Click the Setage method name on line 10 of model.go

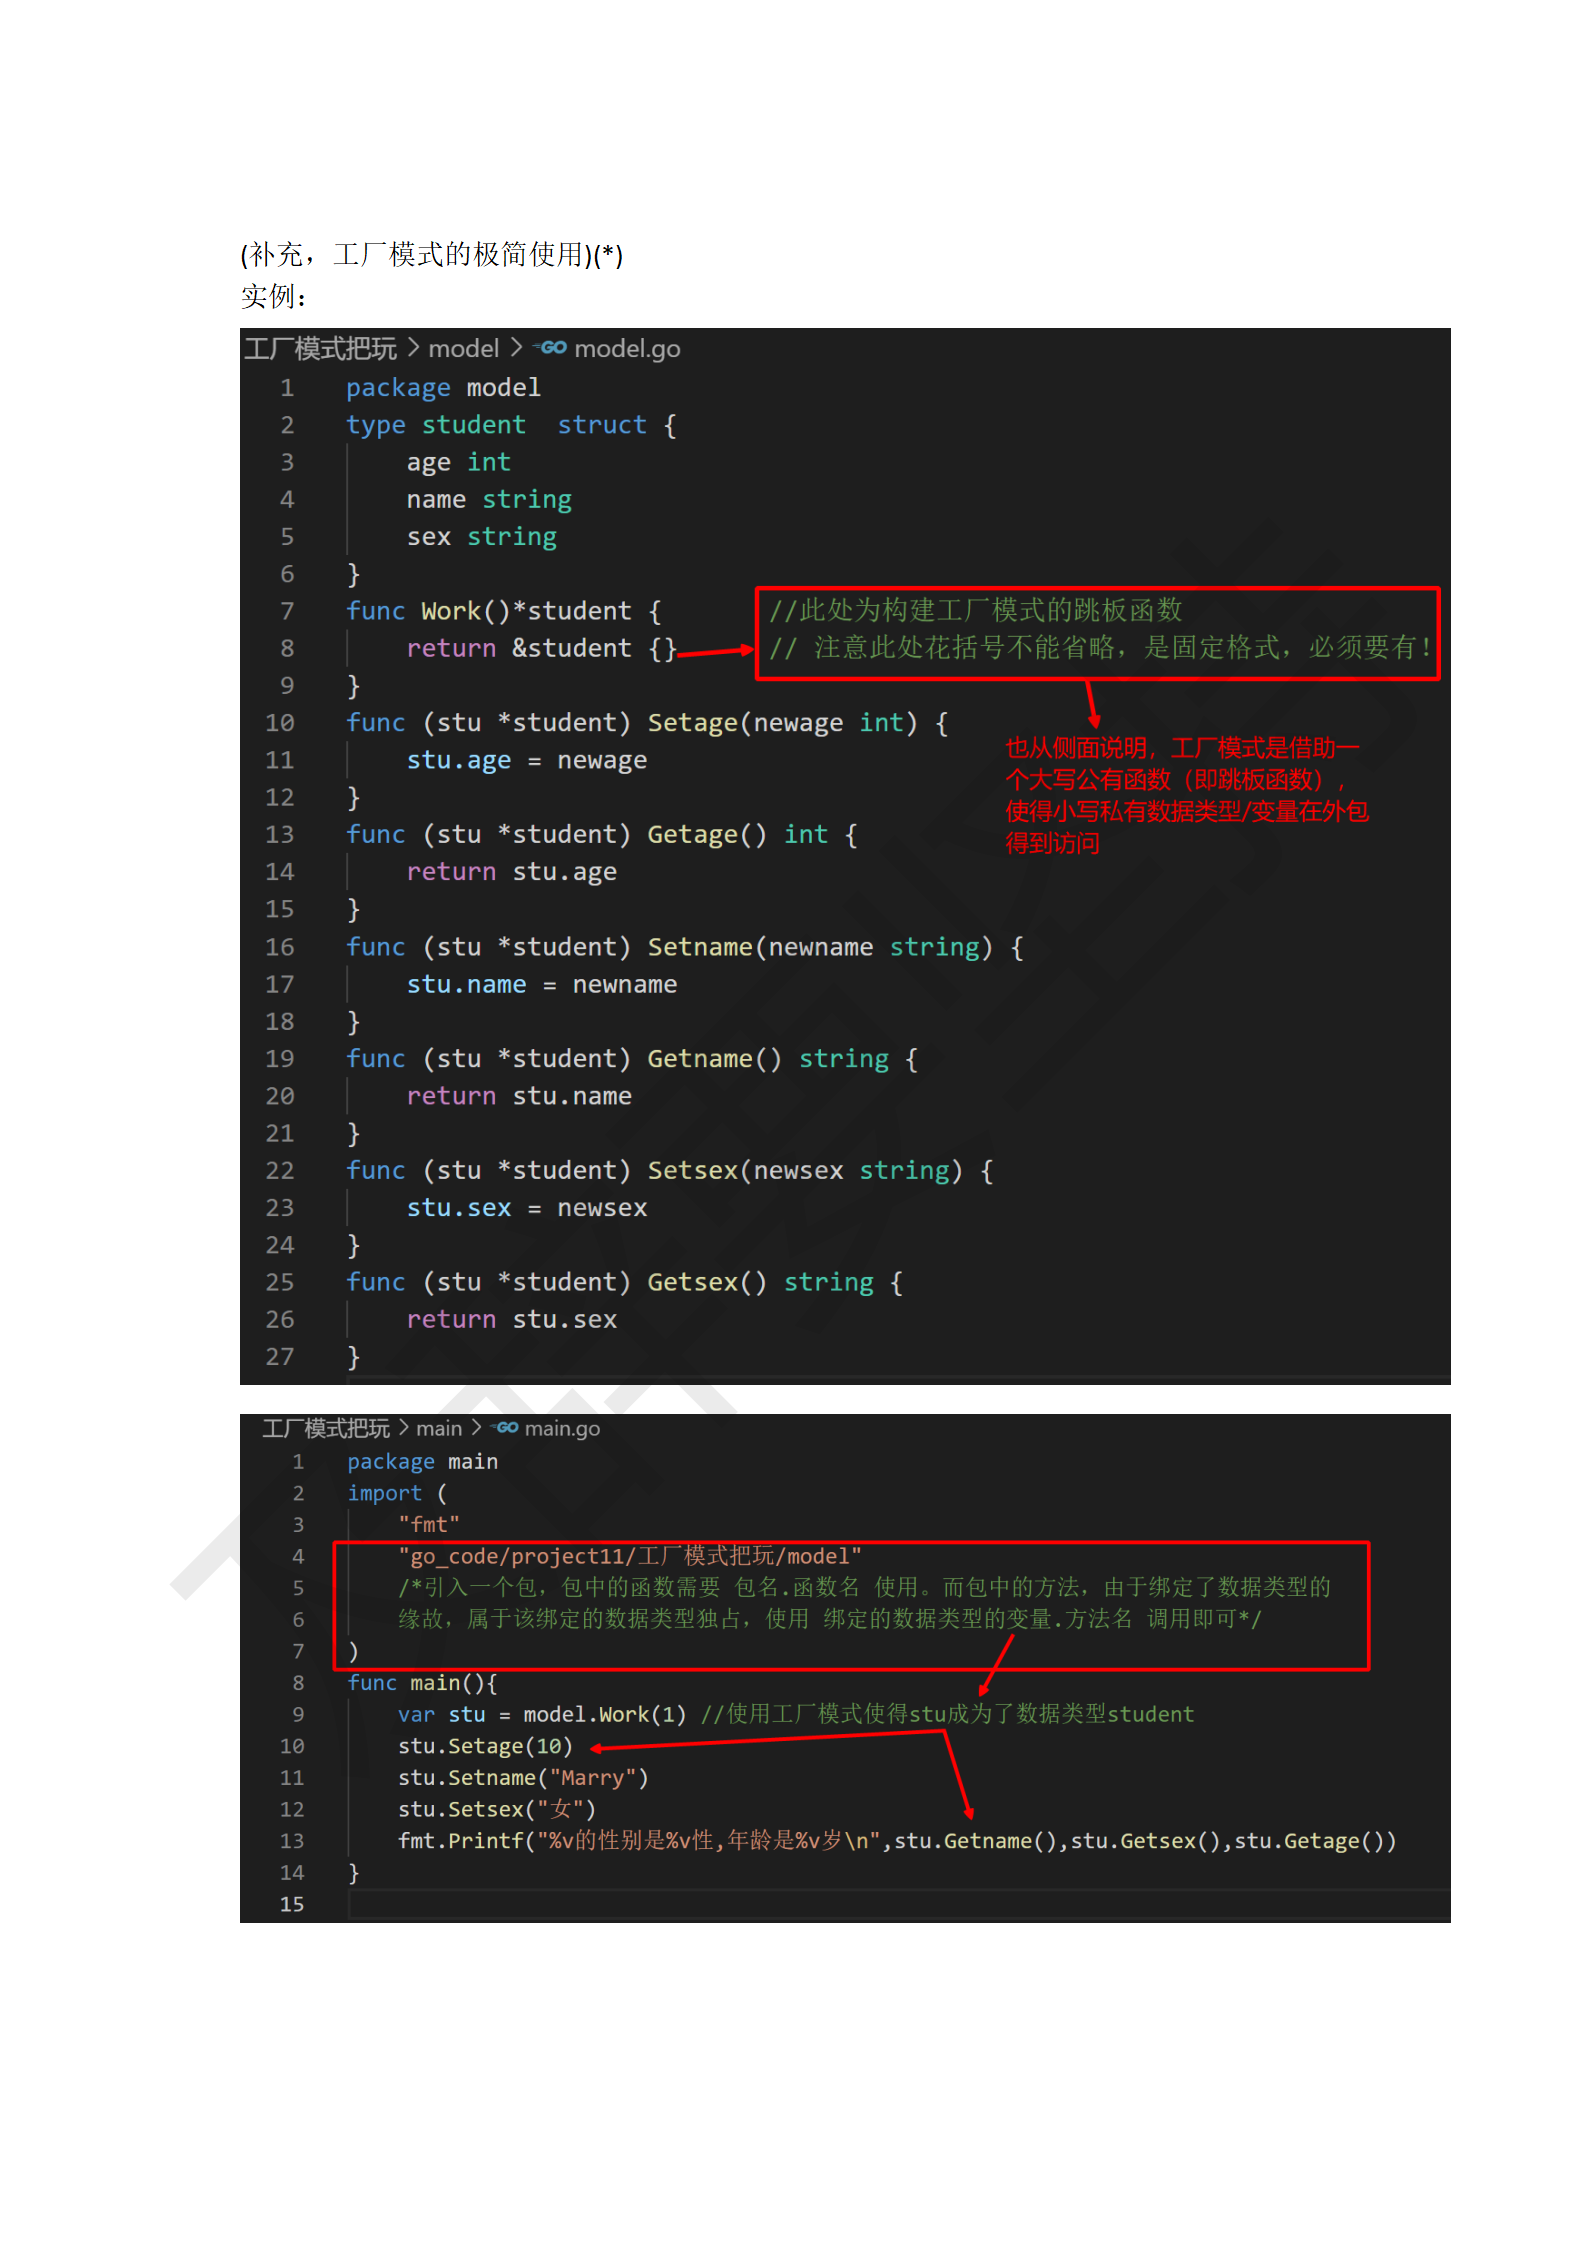point(692,723)
